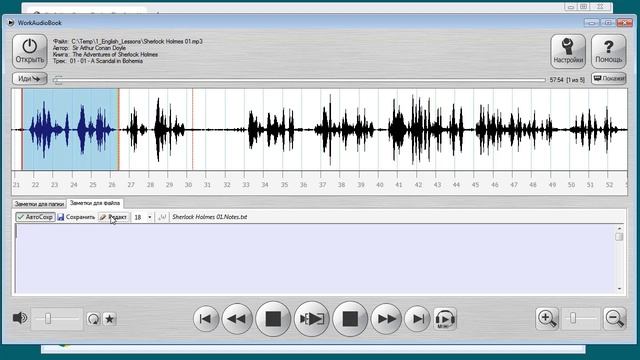
Task: Switch to Заметки для папки tab
Action: pos(39,203)
